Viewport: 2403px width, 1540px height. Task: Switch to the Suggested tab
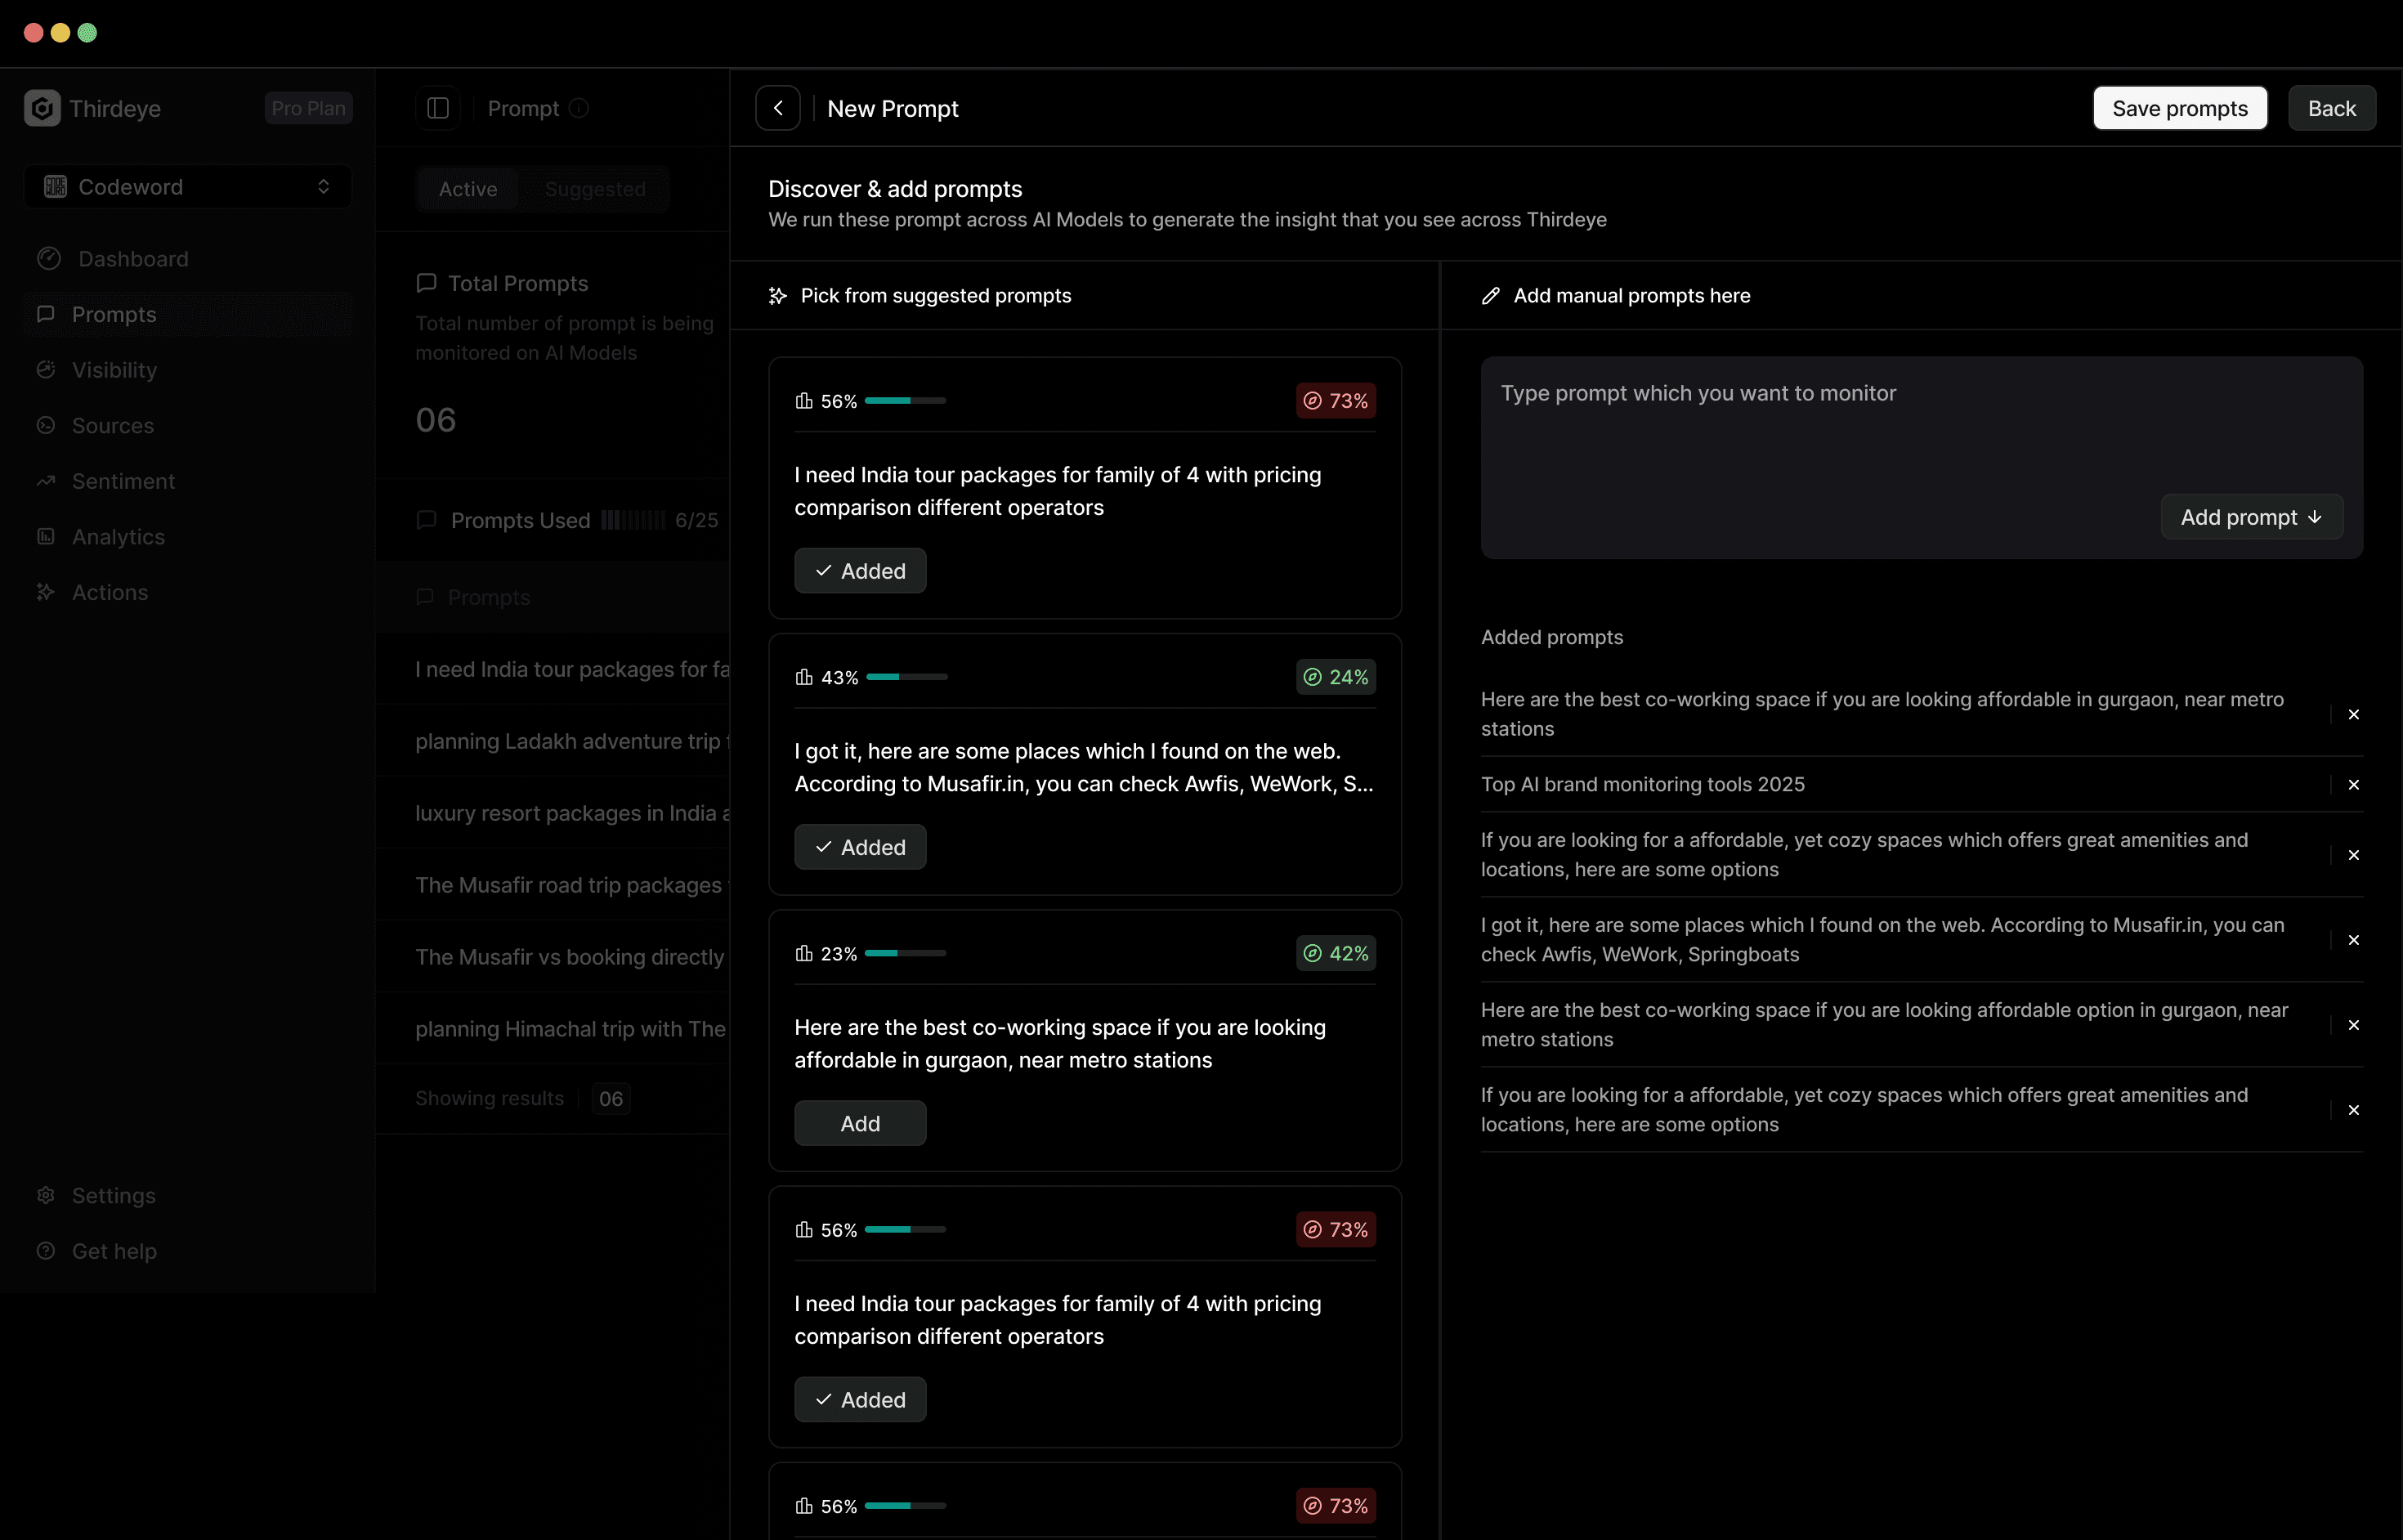click(595, 189)
